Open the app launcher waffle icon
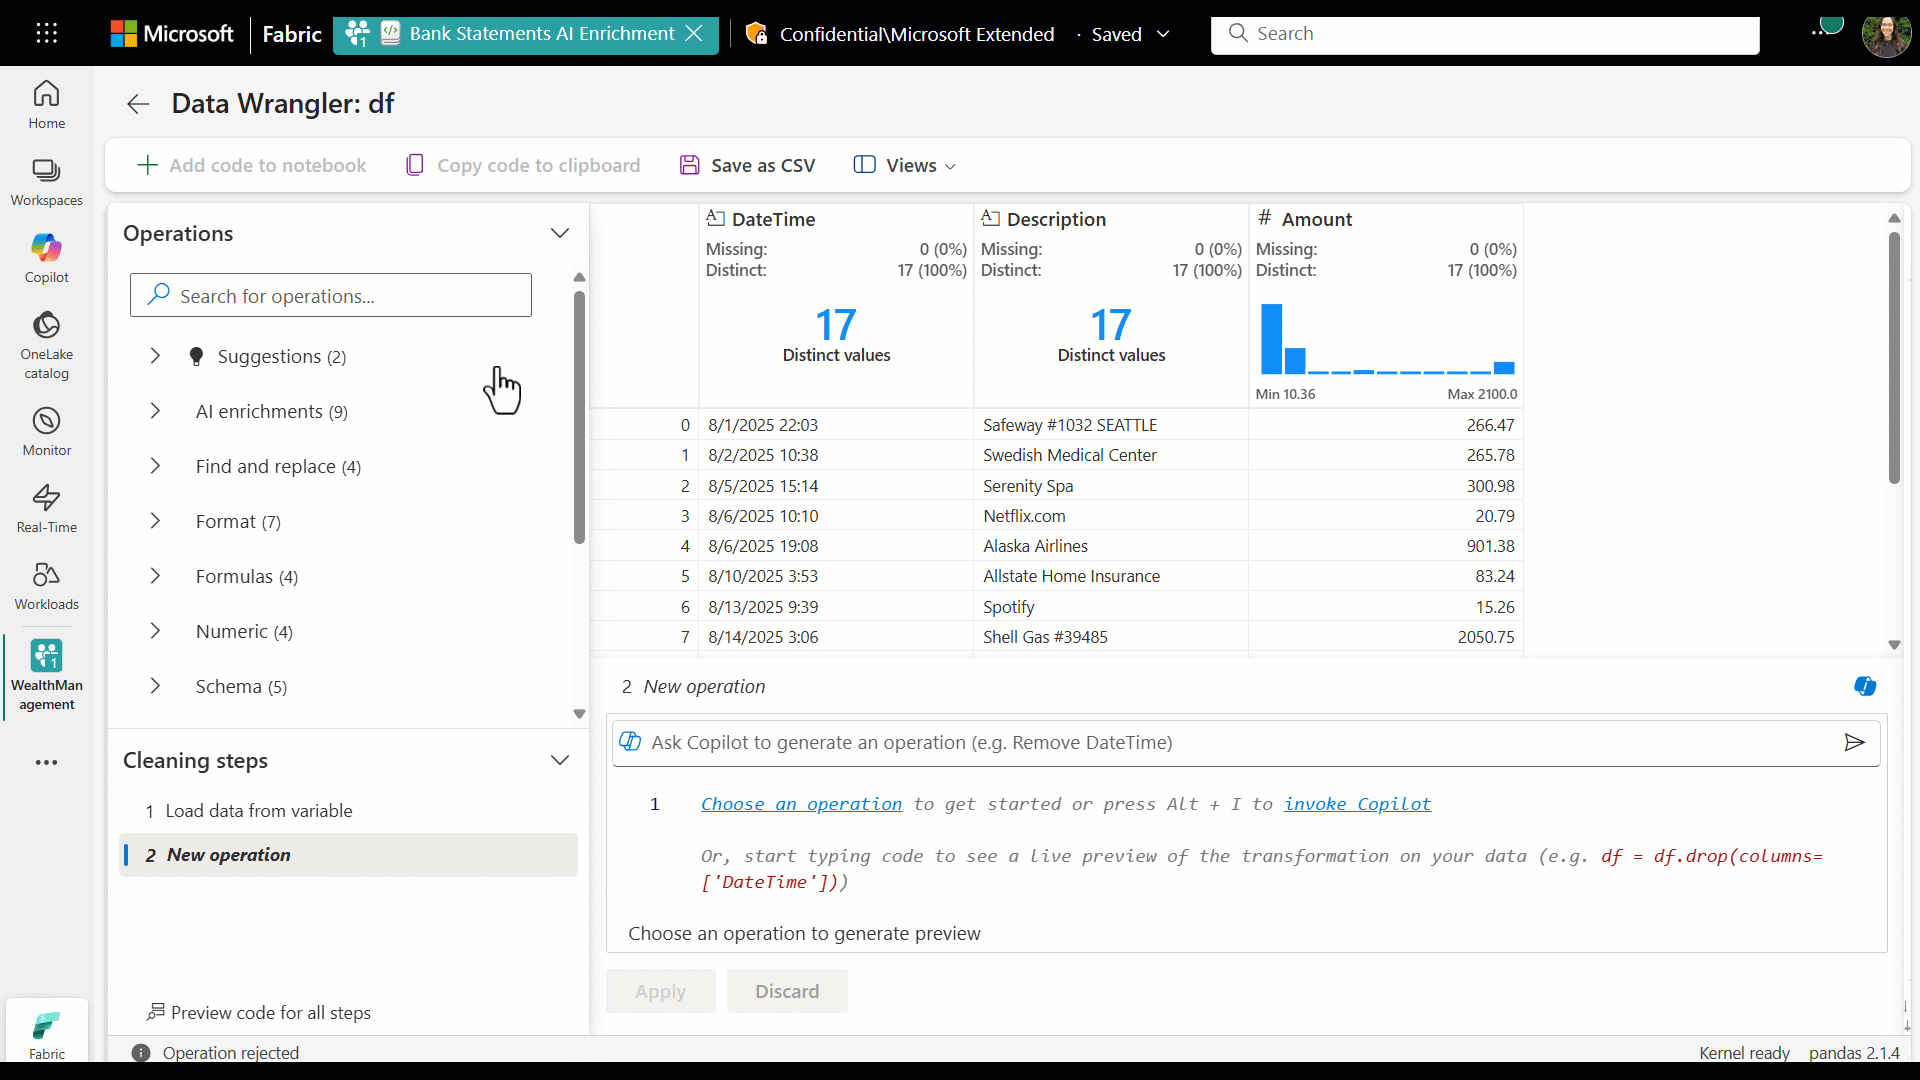The image size is (1920, 1080). [47, 33]
